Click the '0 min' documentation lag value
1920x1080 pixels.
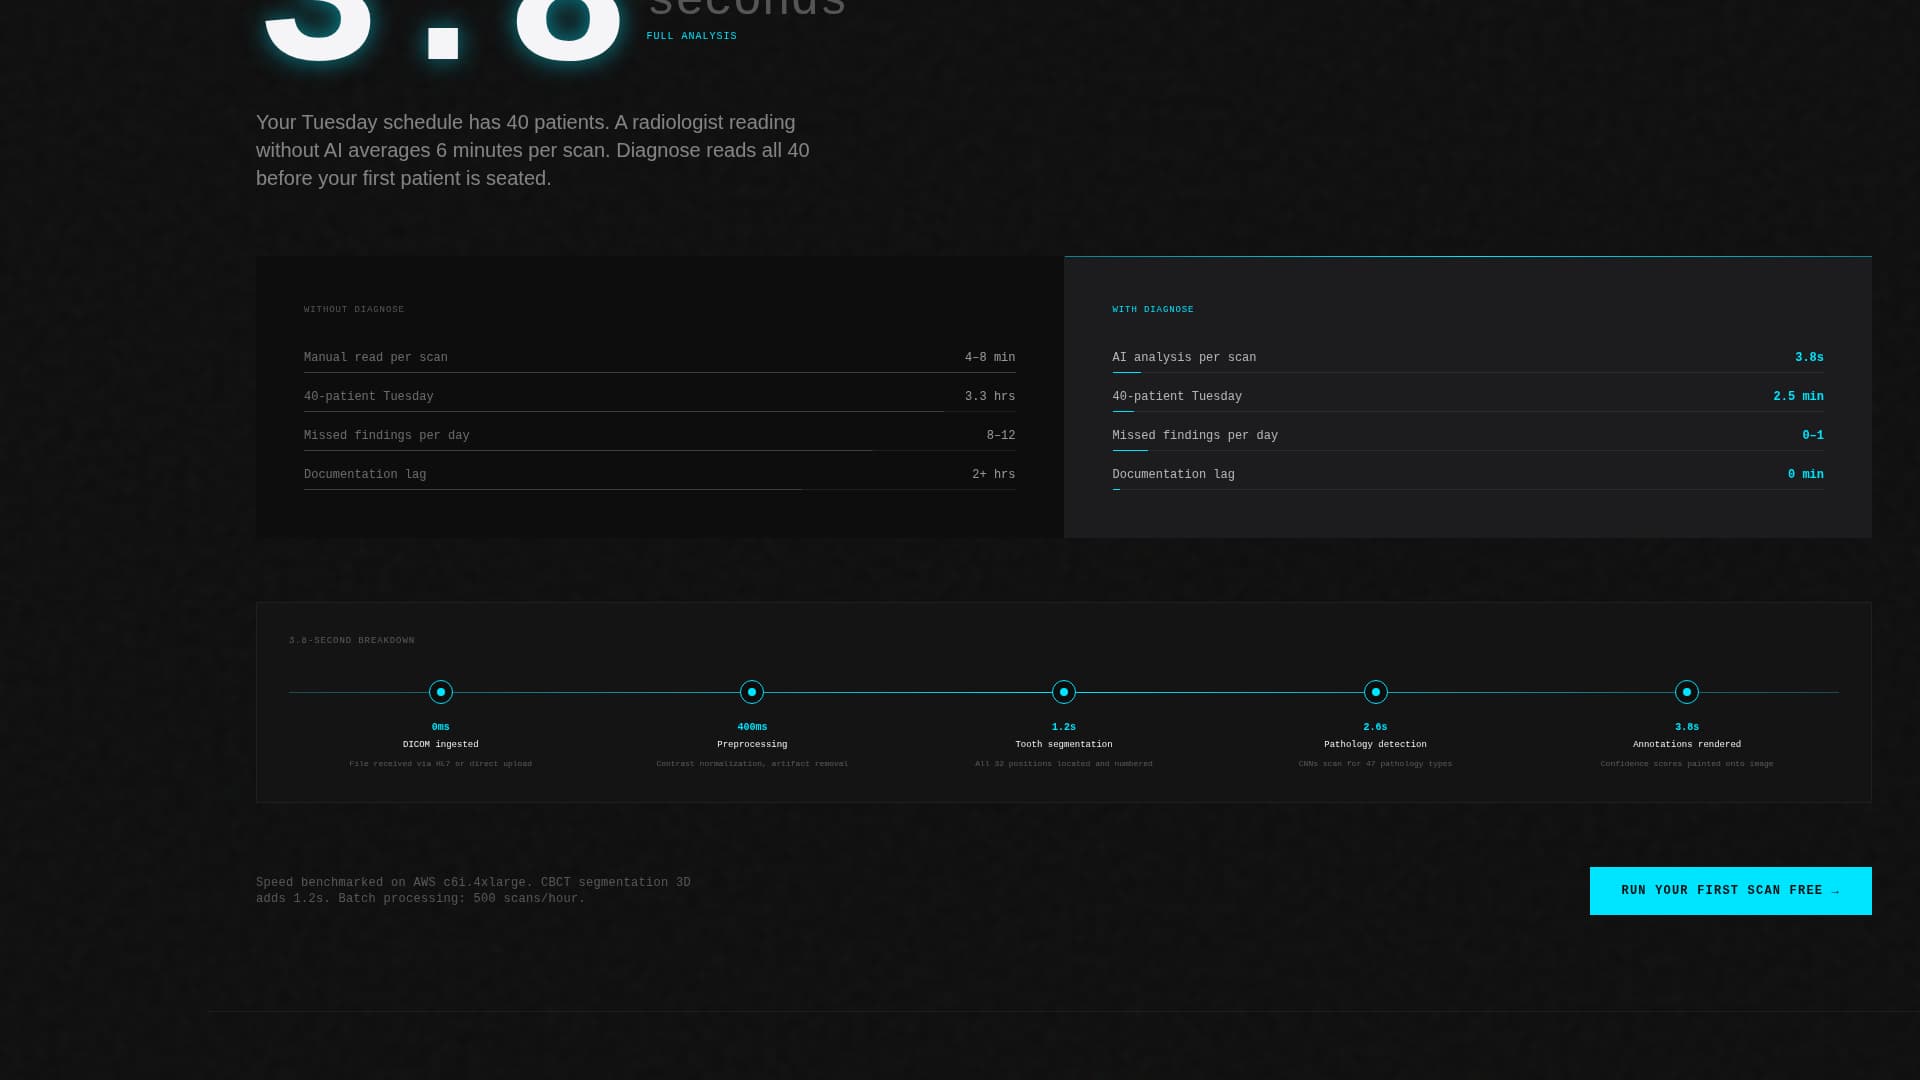point(1806,475)
